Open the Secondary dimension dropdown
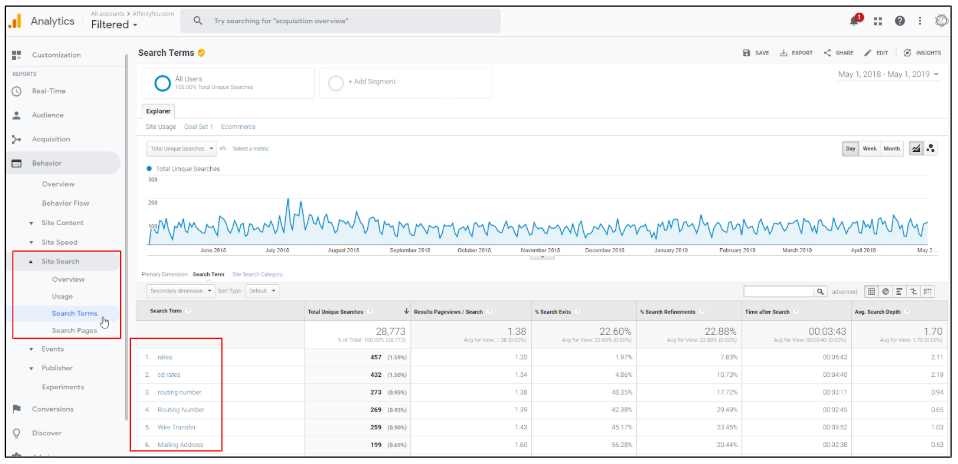The width and height of the screenshot is (958, 464). click(x=181, y=292)
